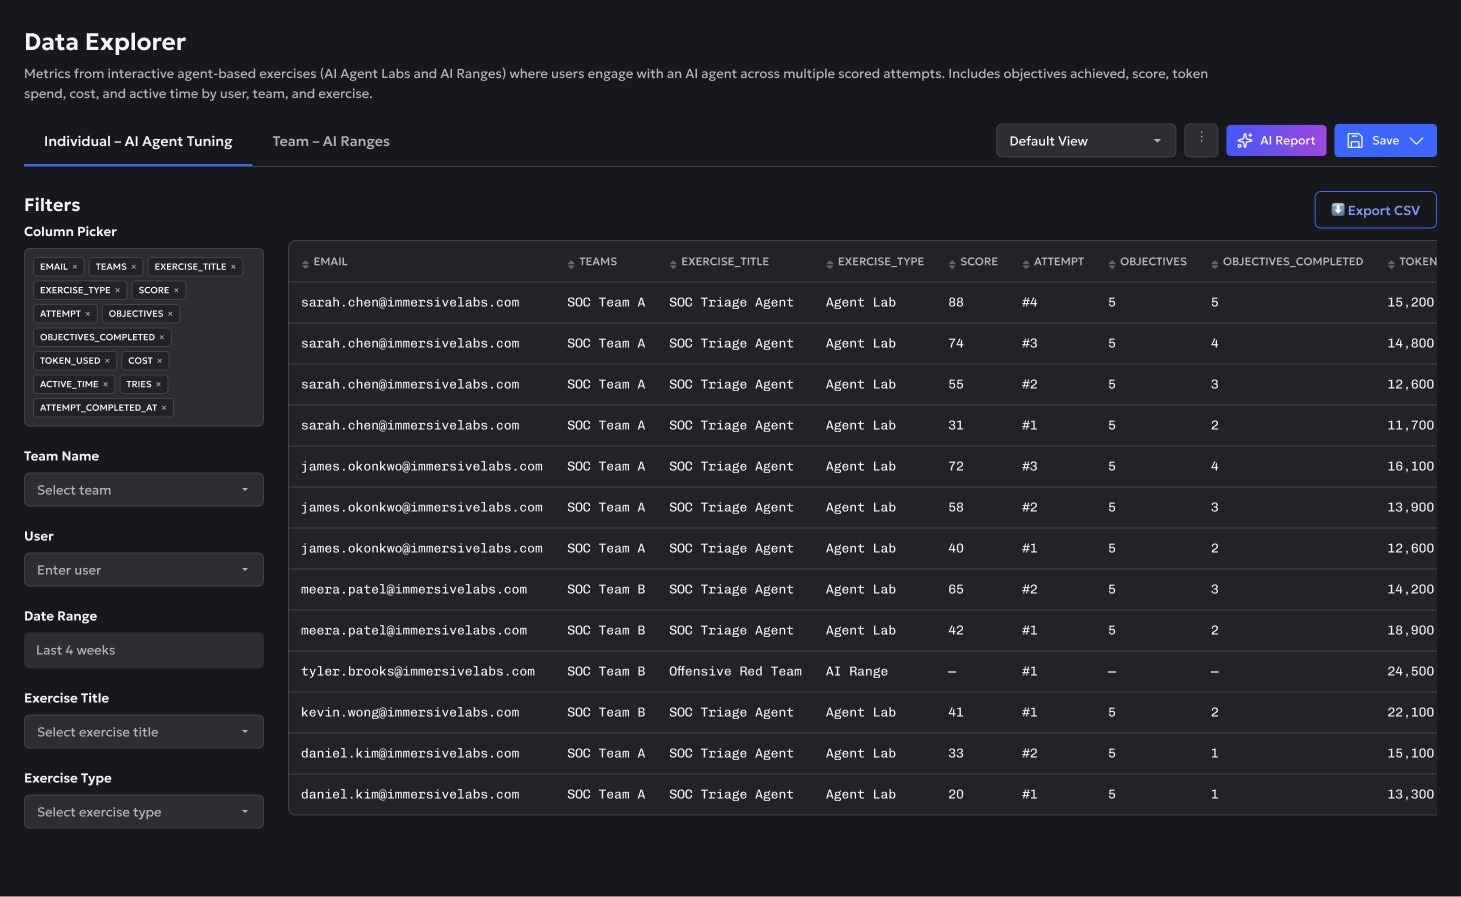Viewport: 1461px width, 897px height.
Task: Select james.okonkwo row with score 40
Action: 862,548
